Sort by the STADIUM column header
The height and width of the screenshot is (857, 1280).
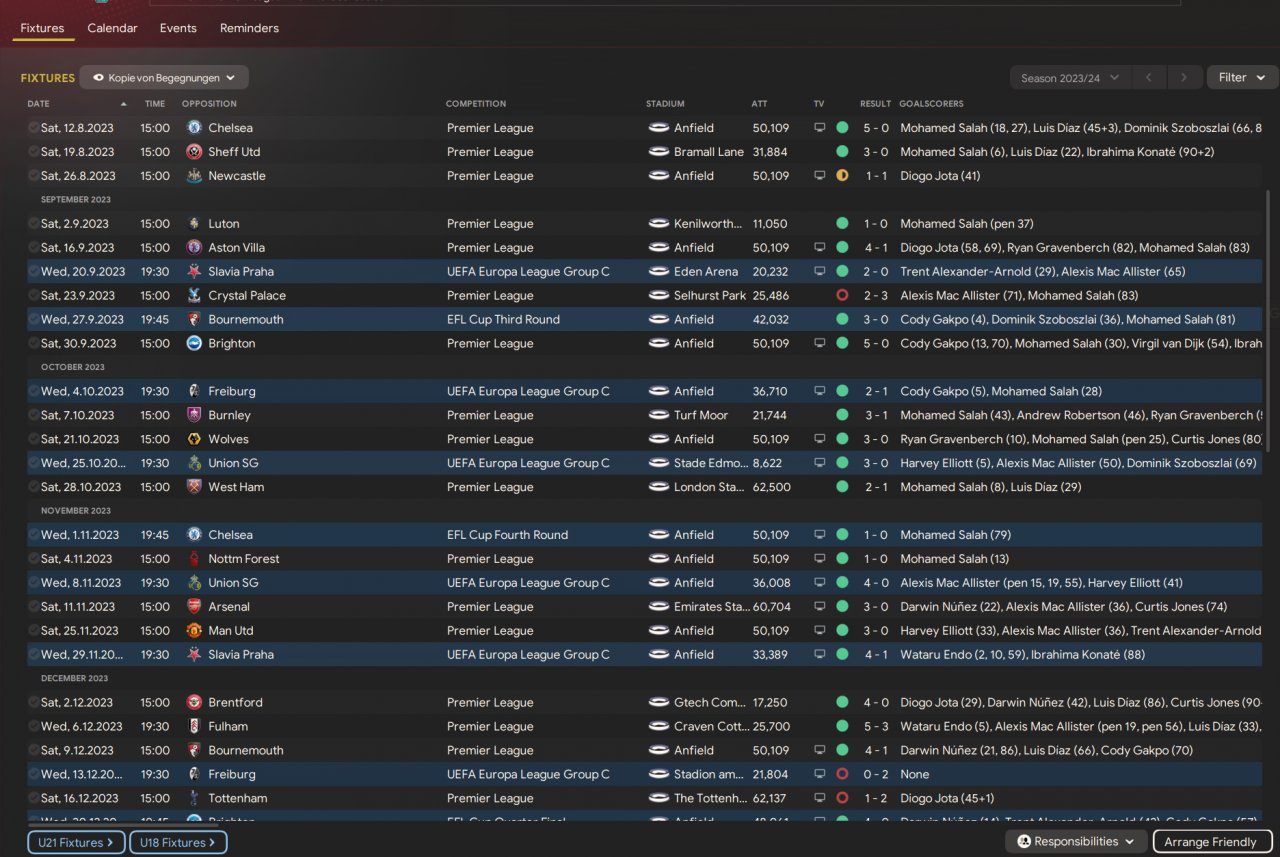point(666,104)
